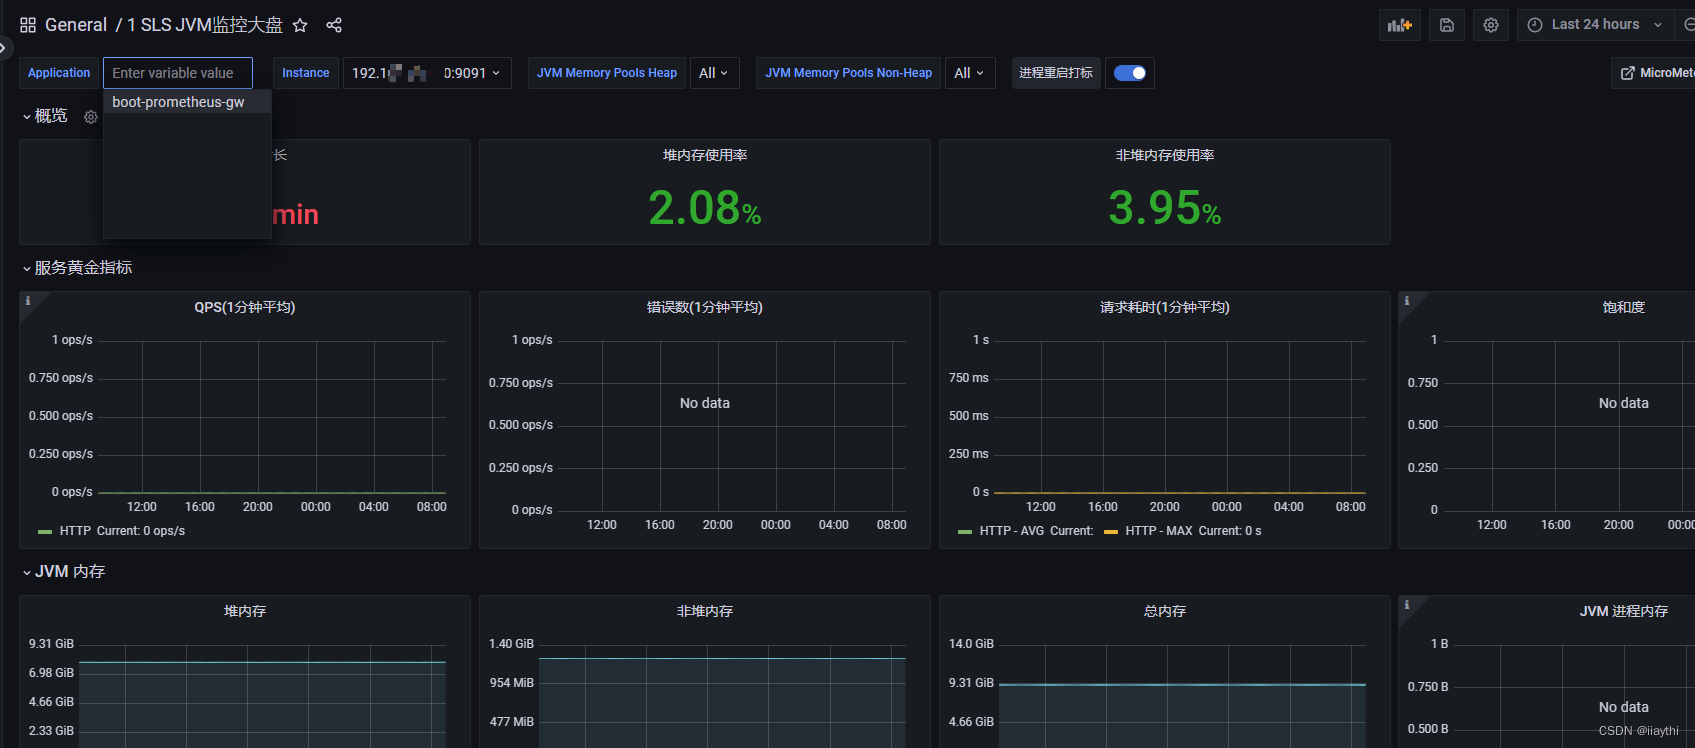The image size is (1695, 748).
Task: Click the Application variable input field
Action: (178, 73)
